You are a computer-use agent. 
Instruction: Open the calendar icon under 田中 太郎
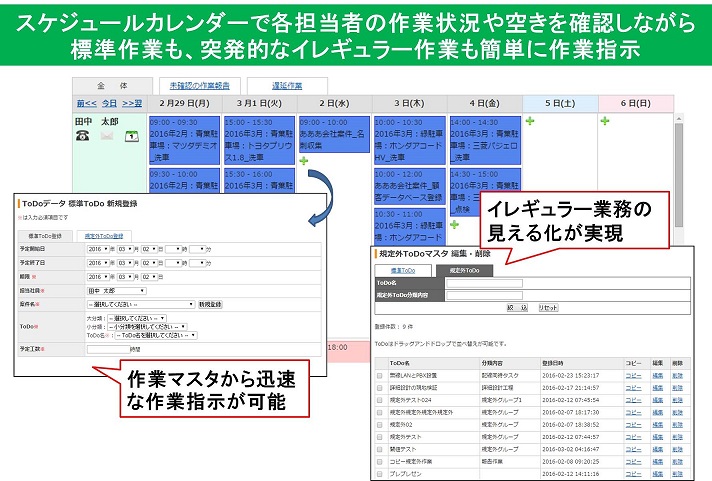click(x=132, y=136)
